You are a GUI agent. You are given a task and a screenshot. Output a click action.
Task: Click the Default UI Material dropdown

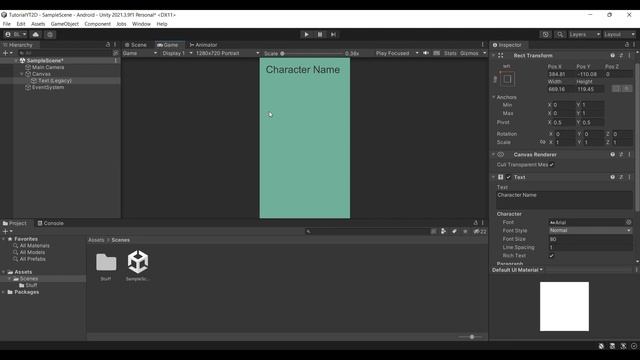click(517, 270)
